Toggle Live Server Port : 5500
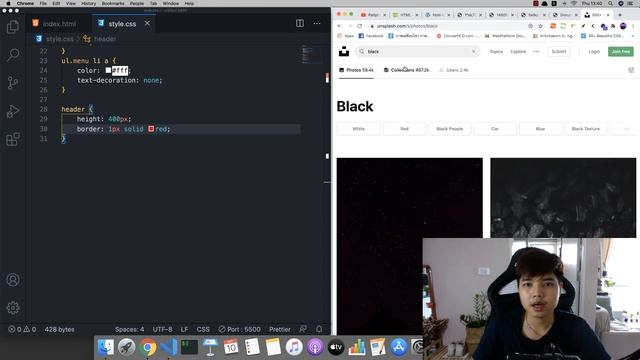640x360 pixels. (239, 329)
